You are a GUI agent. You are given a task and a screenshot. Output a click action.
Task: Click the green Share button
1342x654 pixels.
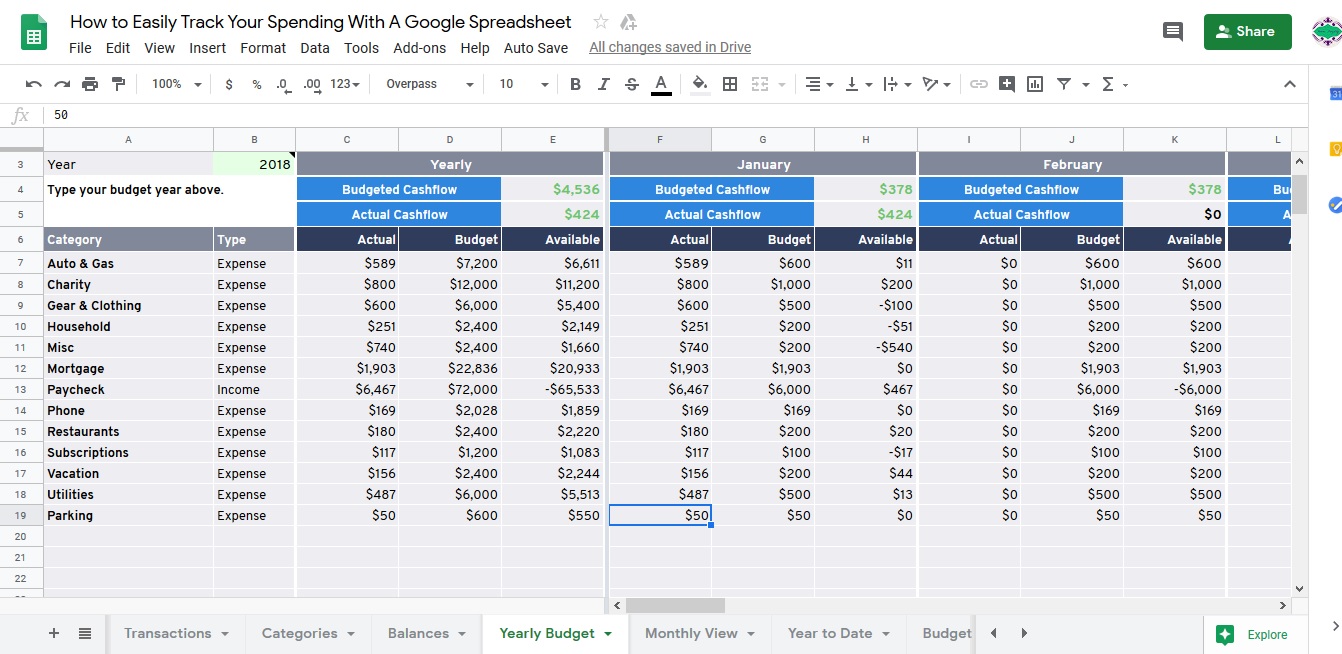coord(1247,31)
